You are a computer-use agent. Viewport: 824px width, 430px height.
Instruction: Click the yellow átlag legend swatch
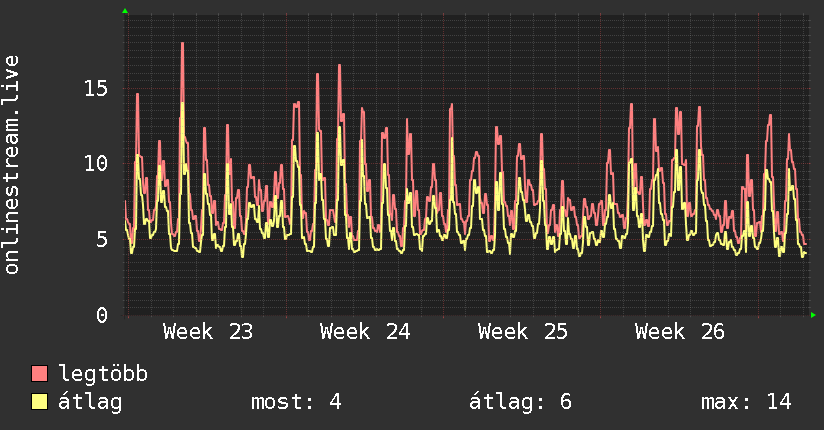click(39, 401)
